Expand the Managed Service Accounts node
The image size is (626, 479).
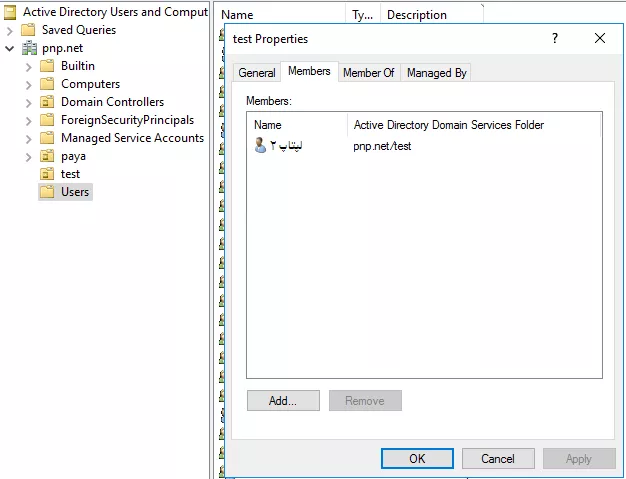[28, 139]
